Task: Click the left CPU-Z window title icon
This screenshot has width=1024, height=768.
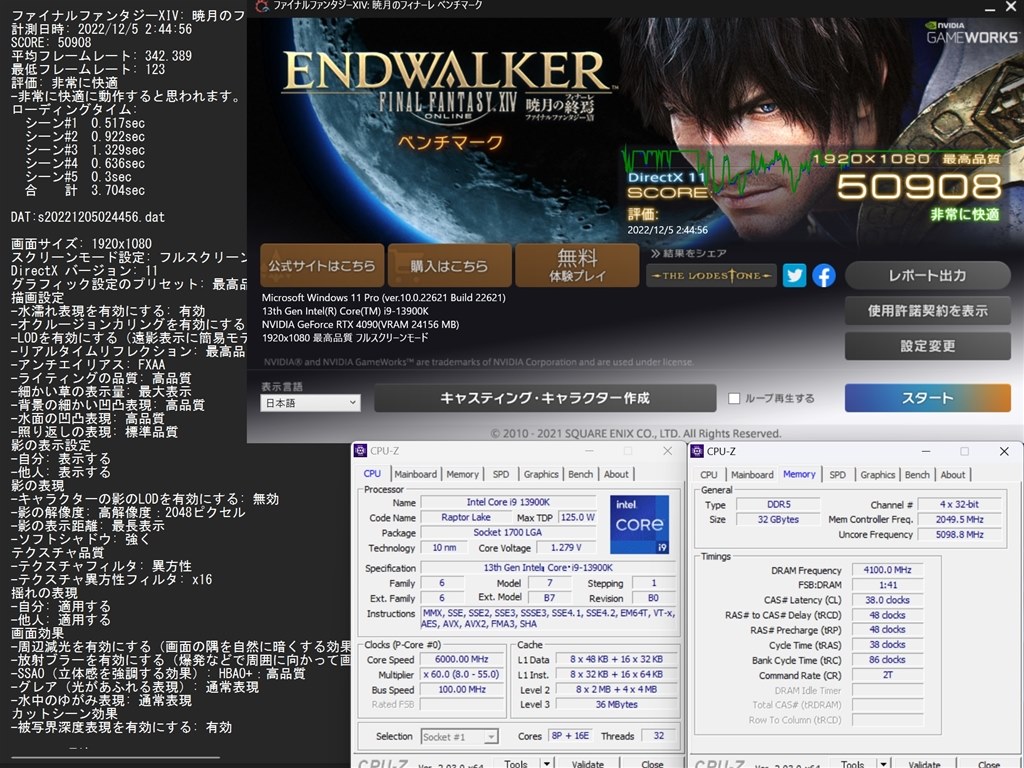Action: click(x=360, y=451)
